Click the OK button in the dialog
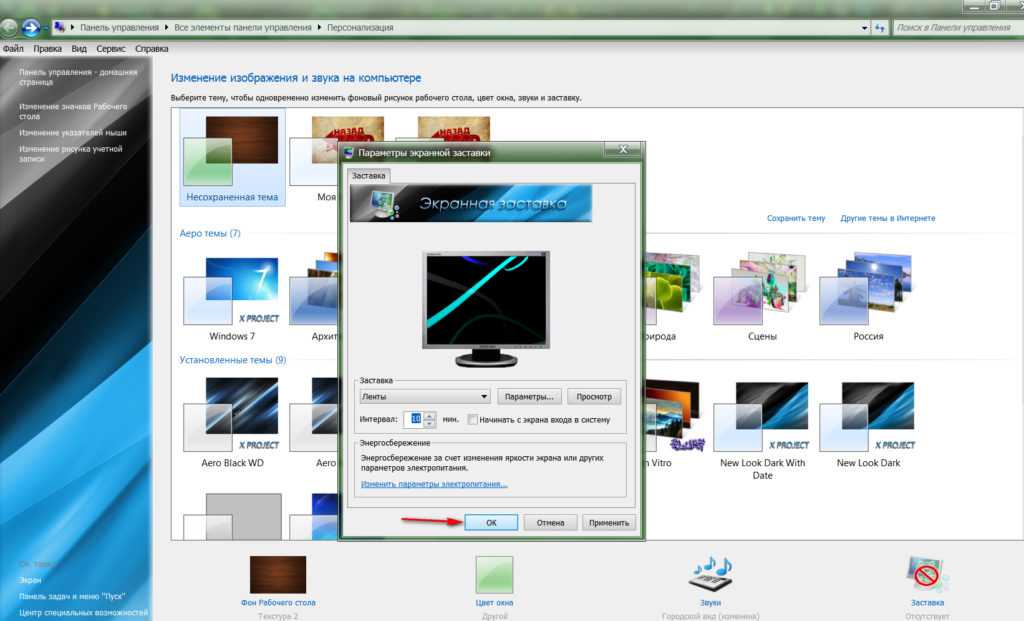This screenshot has width=1024, height=621. (490, 522)
